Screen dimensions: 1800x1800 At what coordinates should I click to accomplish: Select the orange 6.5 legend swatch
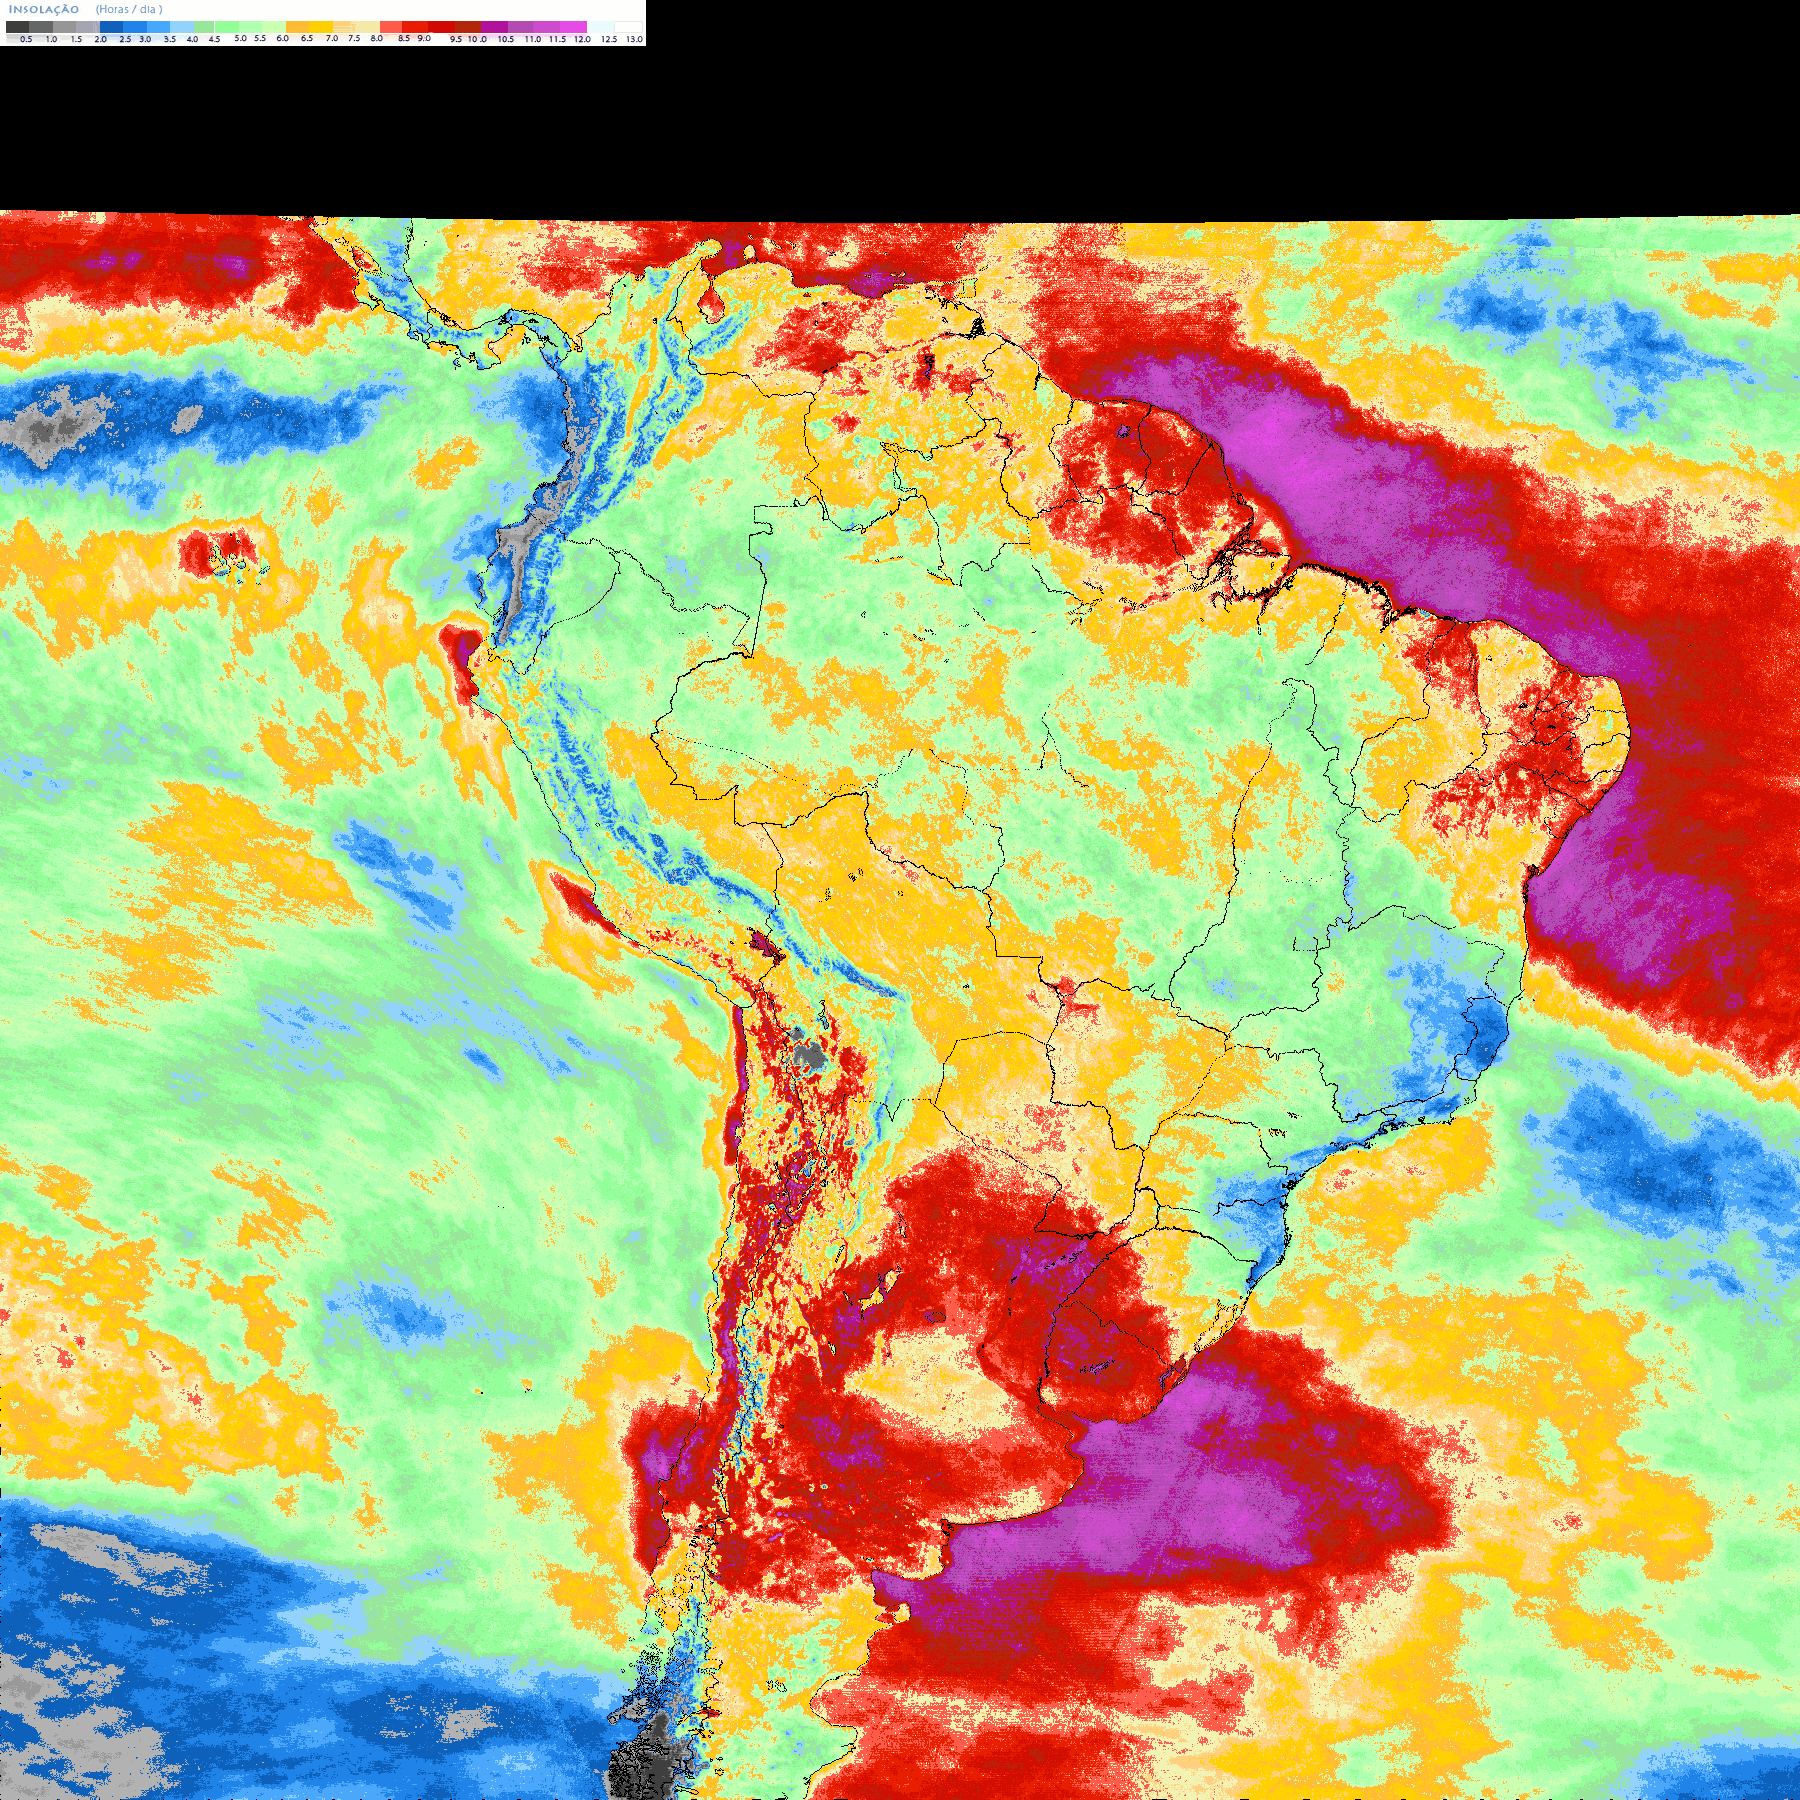point(297,27)
